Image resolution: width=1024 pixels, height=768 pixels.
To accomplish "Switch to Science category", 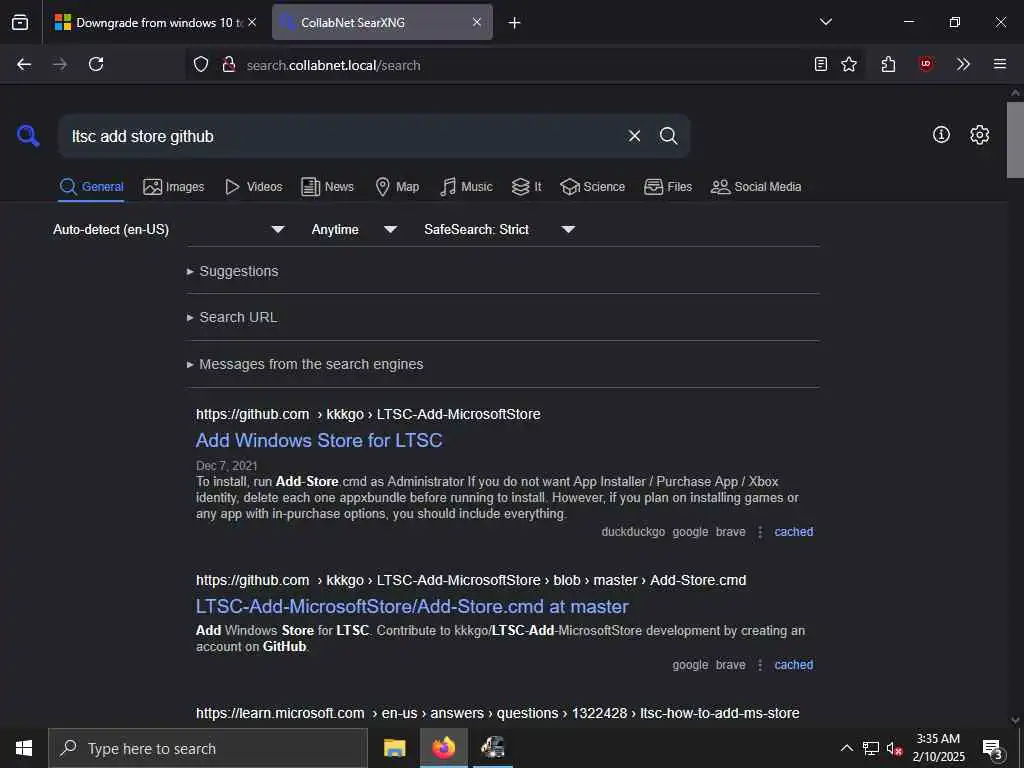I will click(x=593, y=187).
